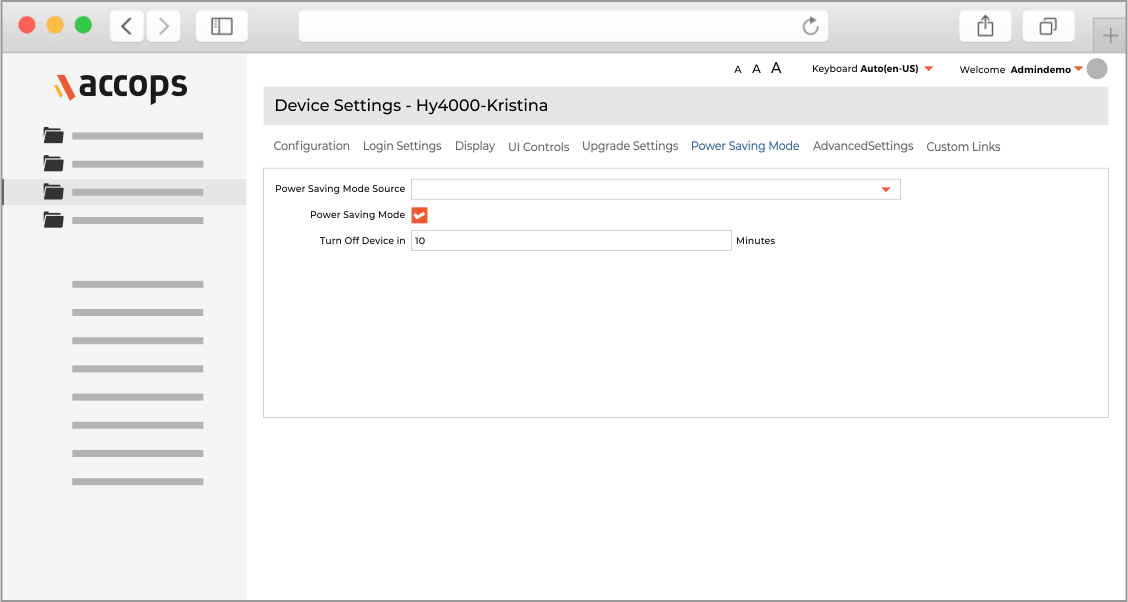The image size is (1128, 602).
Task: Open the Power Saving Mode Source dropdown
Action: [x=886, y=189]
